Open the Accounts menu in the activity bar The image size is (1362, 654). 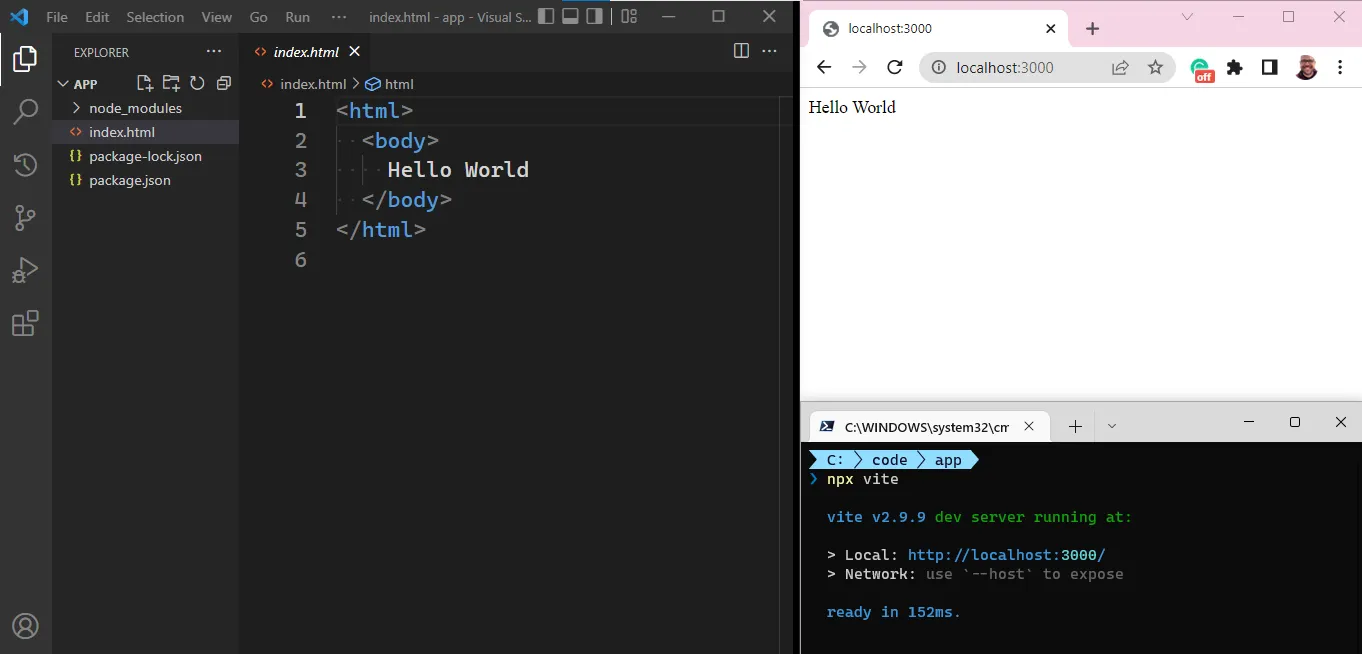[25, 626]
